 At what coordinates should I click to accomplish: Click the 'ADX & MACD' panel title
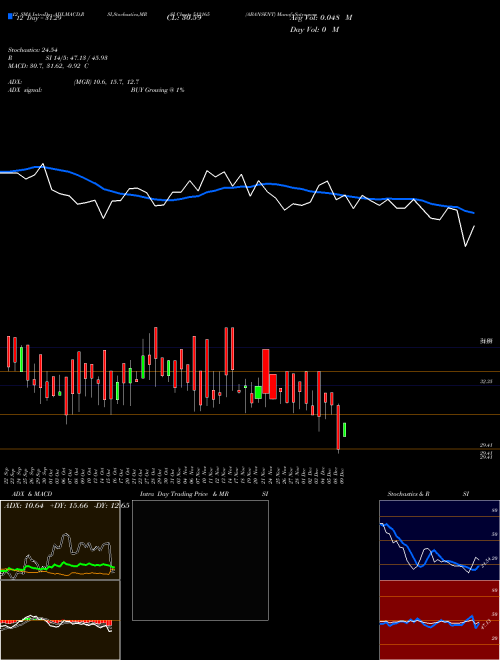coord(32,494)
